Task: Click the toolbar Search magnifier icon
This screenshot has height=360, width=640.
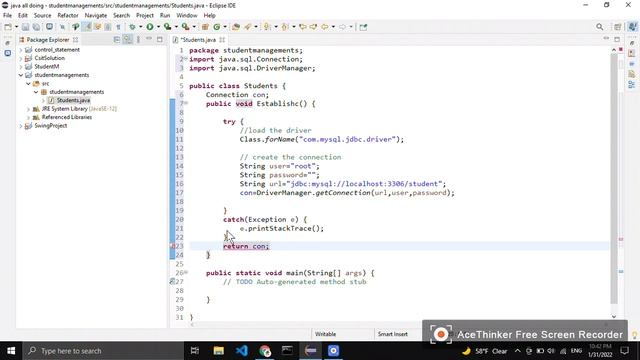Action: coord(600,27)
